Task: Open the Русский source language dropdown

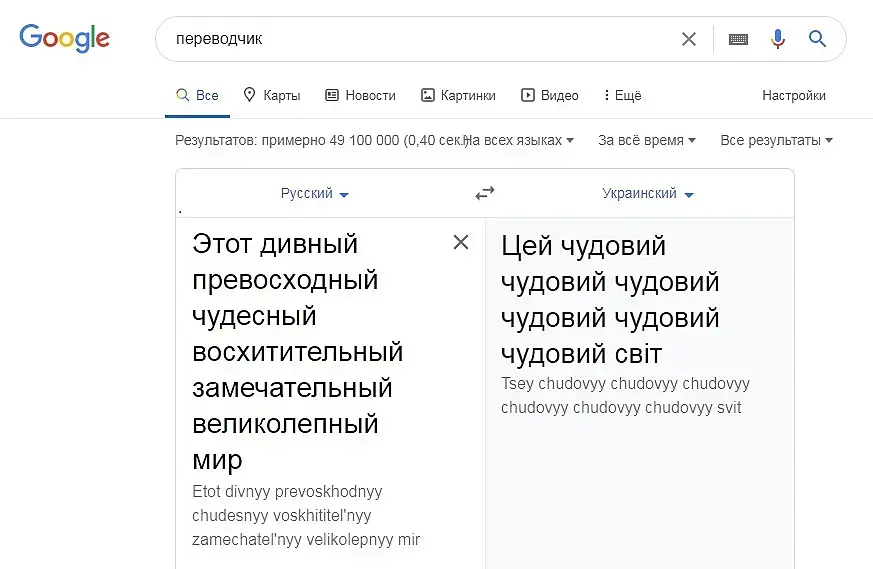Action: click(314, 194)
